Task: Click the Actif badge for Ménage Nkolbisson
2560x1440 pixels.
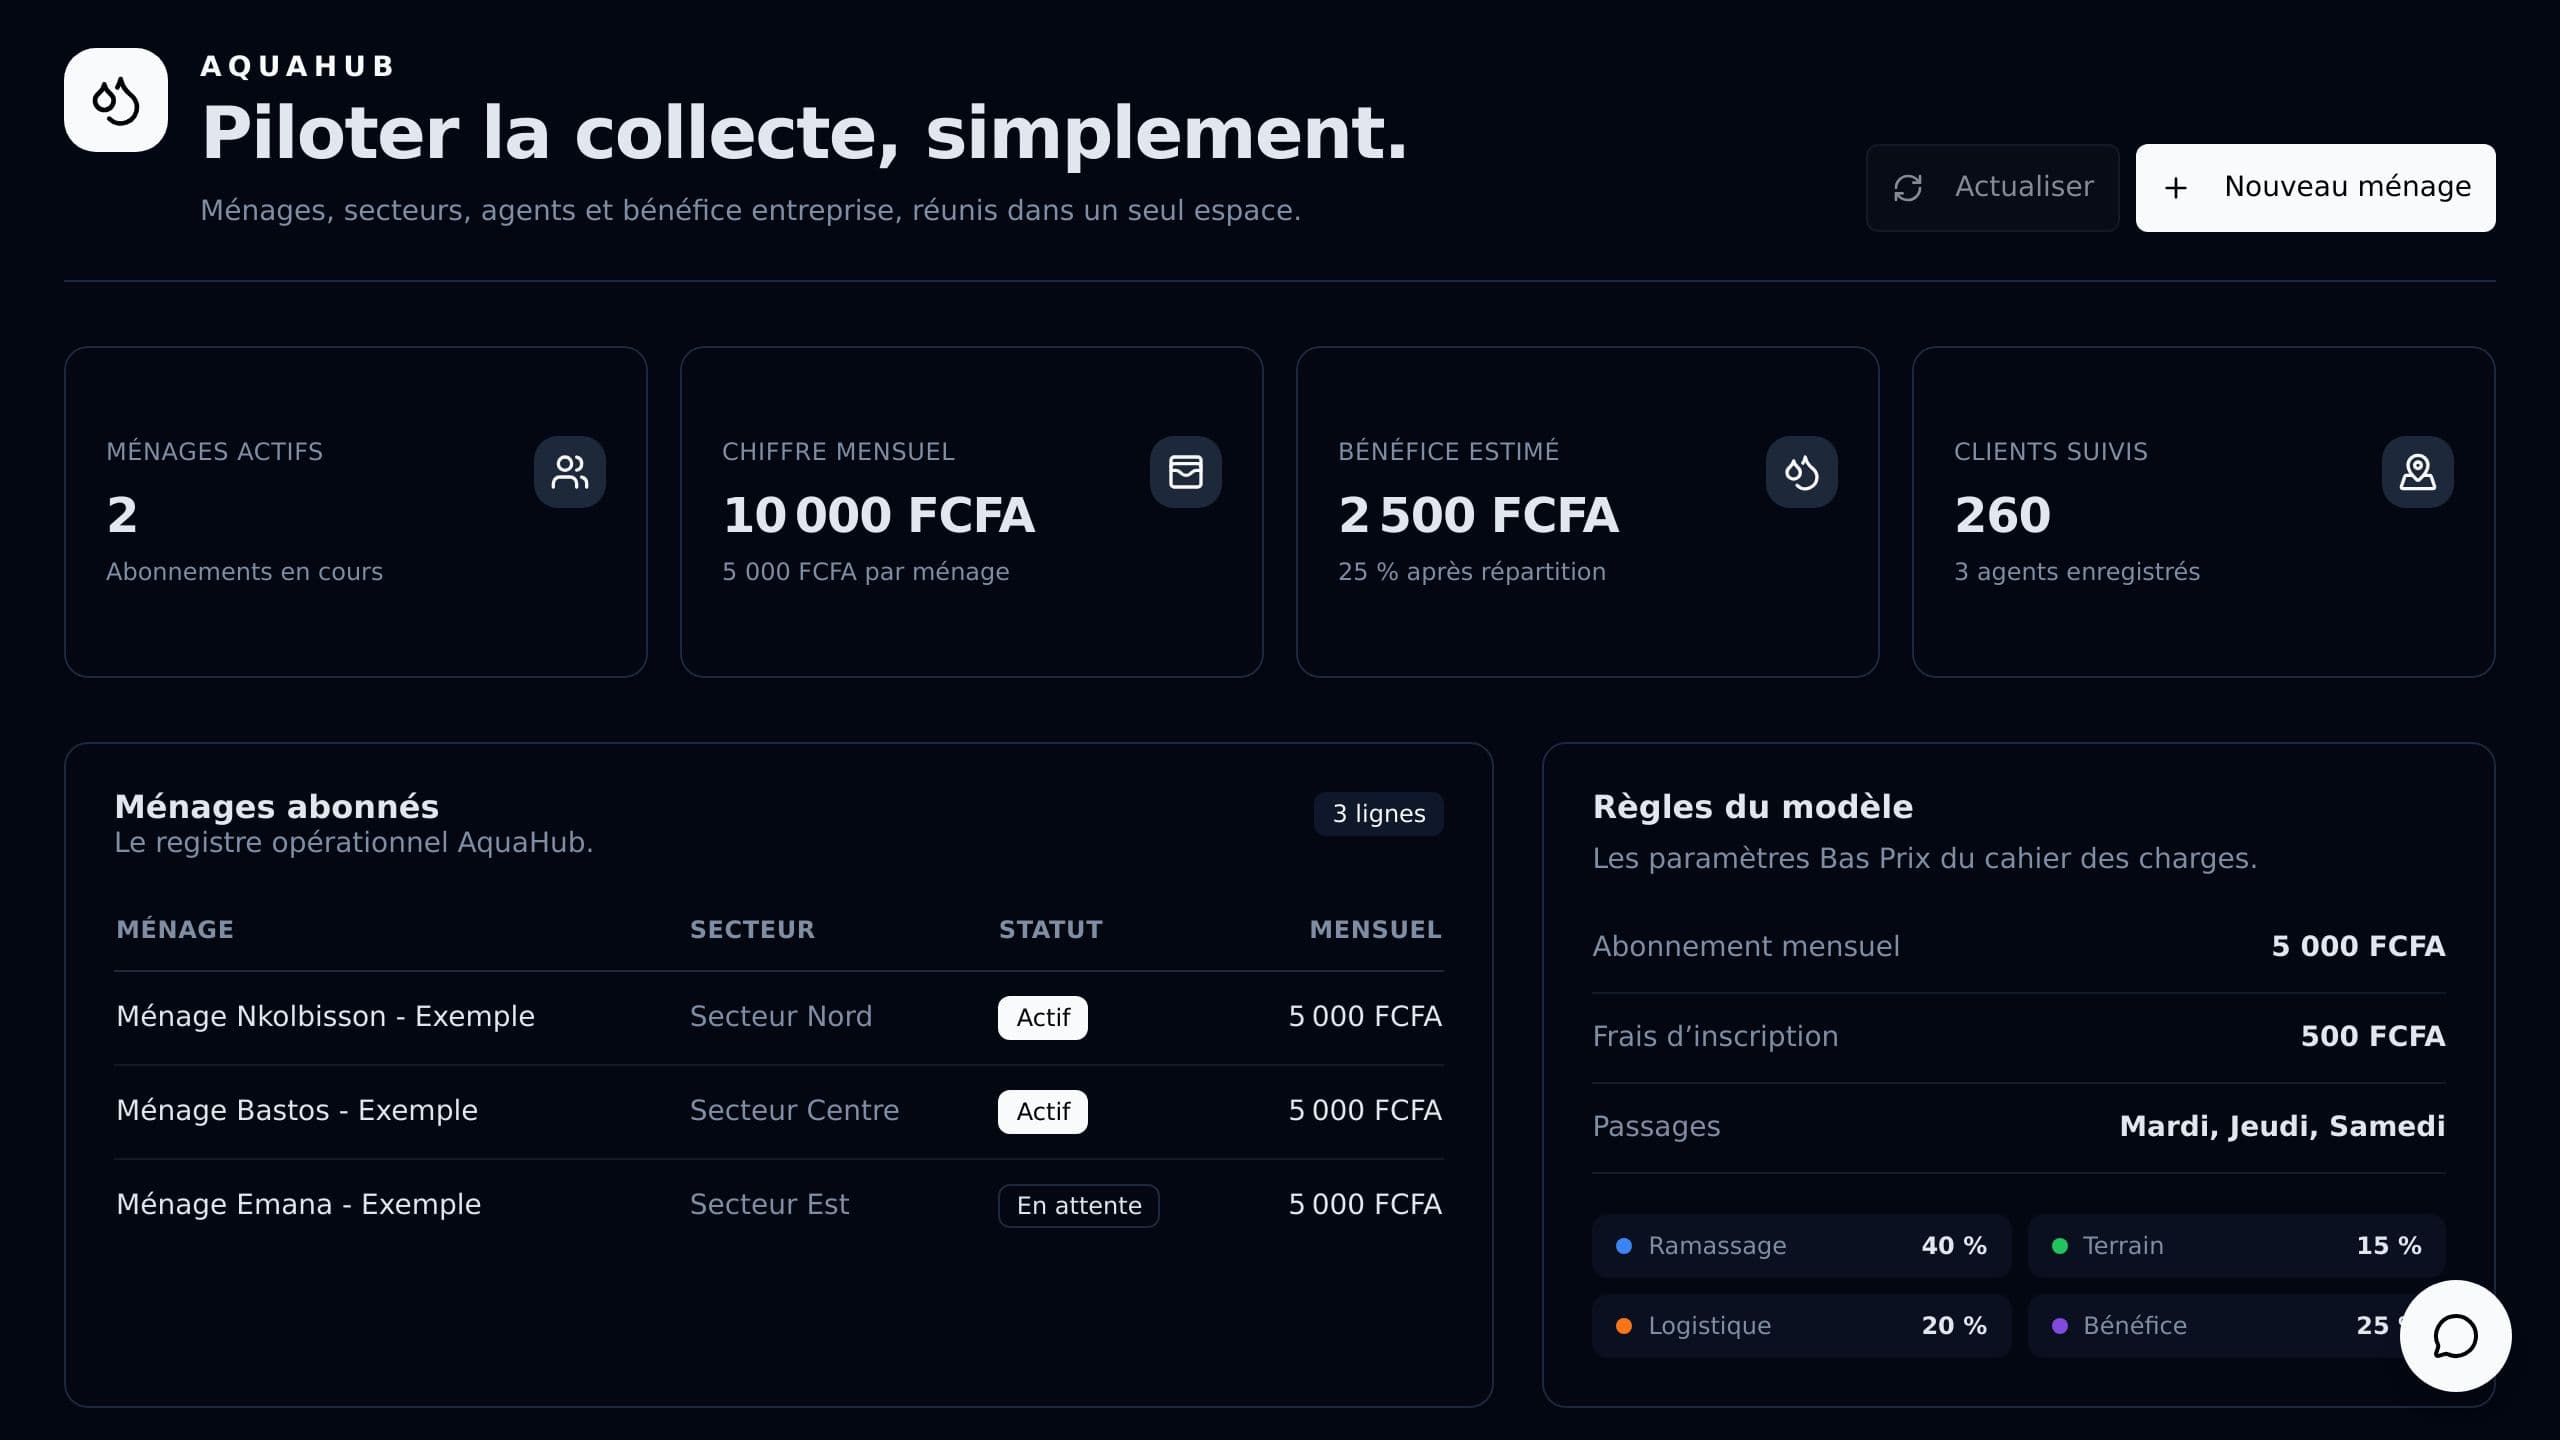Action: (x=1043, y=1018)
